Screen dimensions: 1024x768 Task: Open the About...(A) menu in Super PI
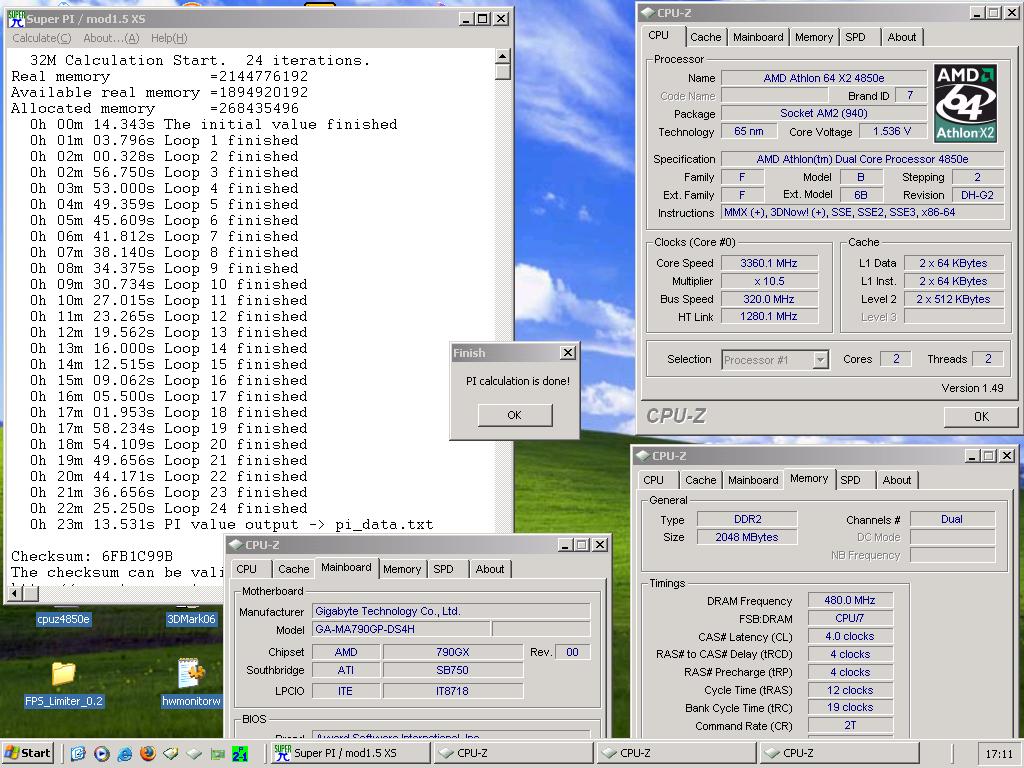coord(111,38)
